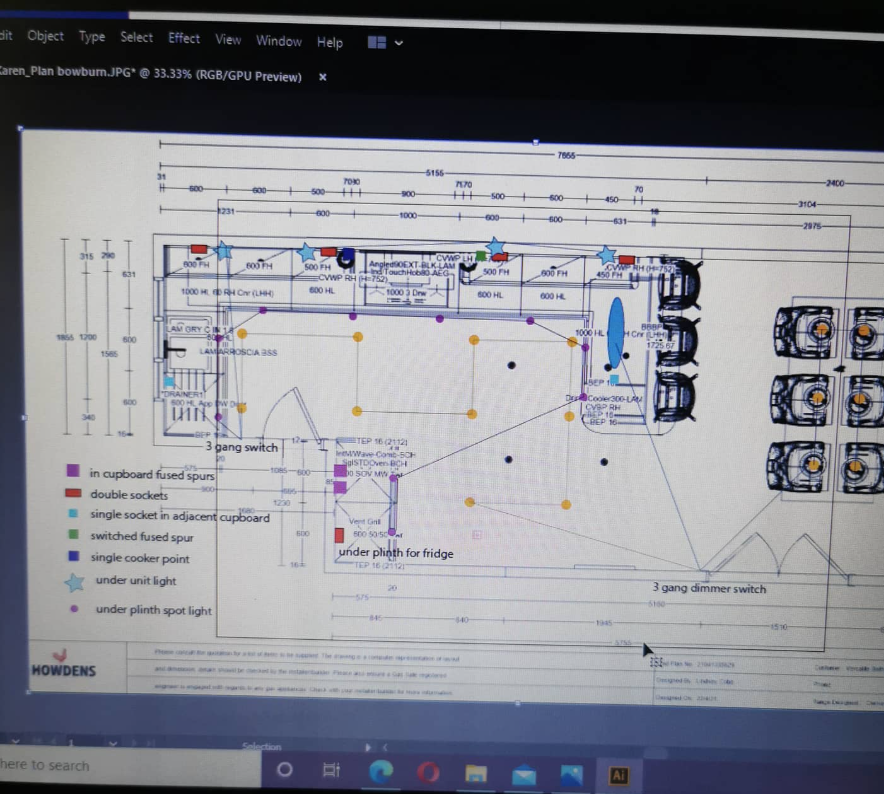Viewport: 884px width, 794px height.
Task: Launch Opera browser from taskbar
Action: [x=428, y=773]
